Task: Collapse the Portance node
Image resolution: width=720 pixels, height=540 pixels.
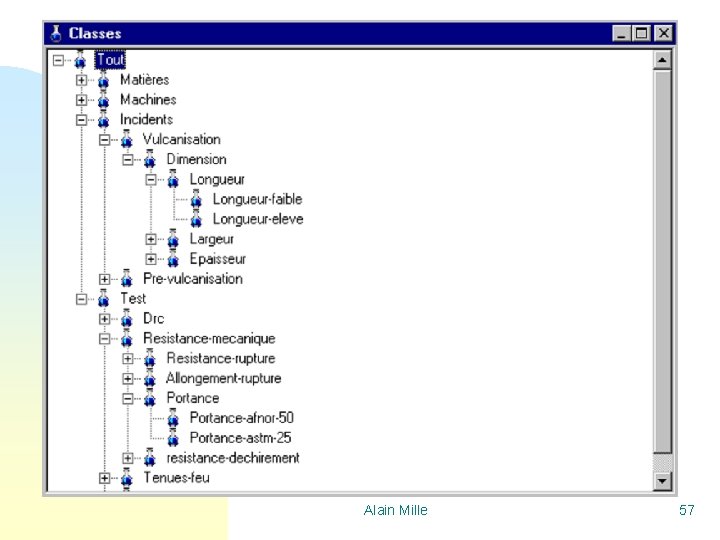Action: pos(128,399)
